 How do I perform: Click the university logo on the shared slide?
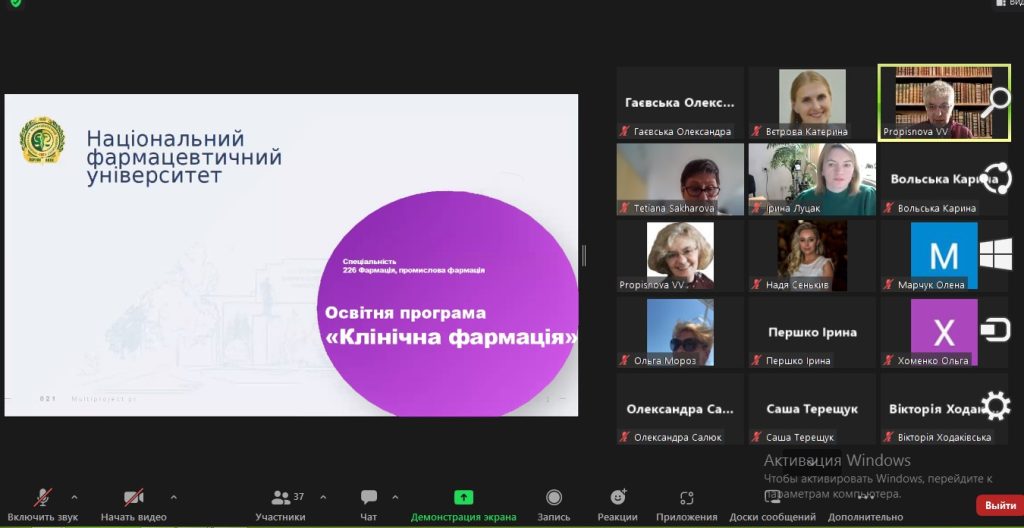(x=42, y=140)
